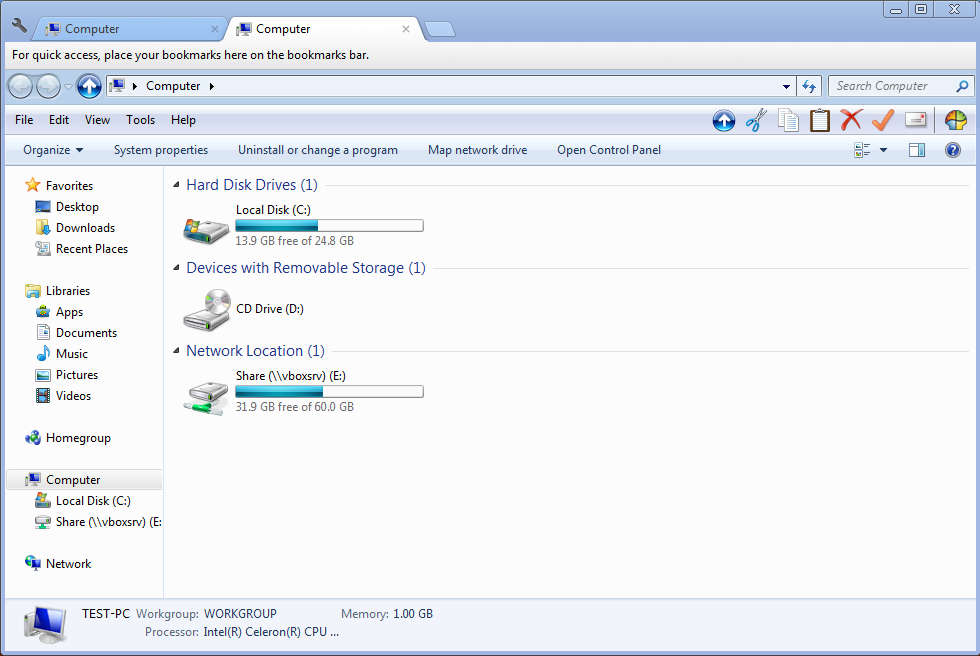Click the Share (E:) usage bar
Viewport: 980px width, 656px height.
pyautogui.click(x=329, y=392)
